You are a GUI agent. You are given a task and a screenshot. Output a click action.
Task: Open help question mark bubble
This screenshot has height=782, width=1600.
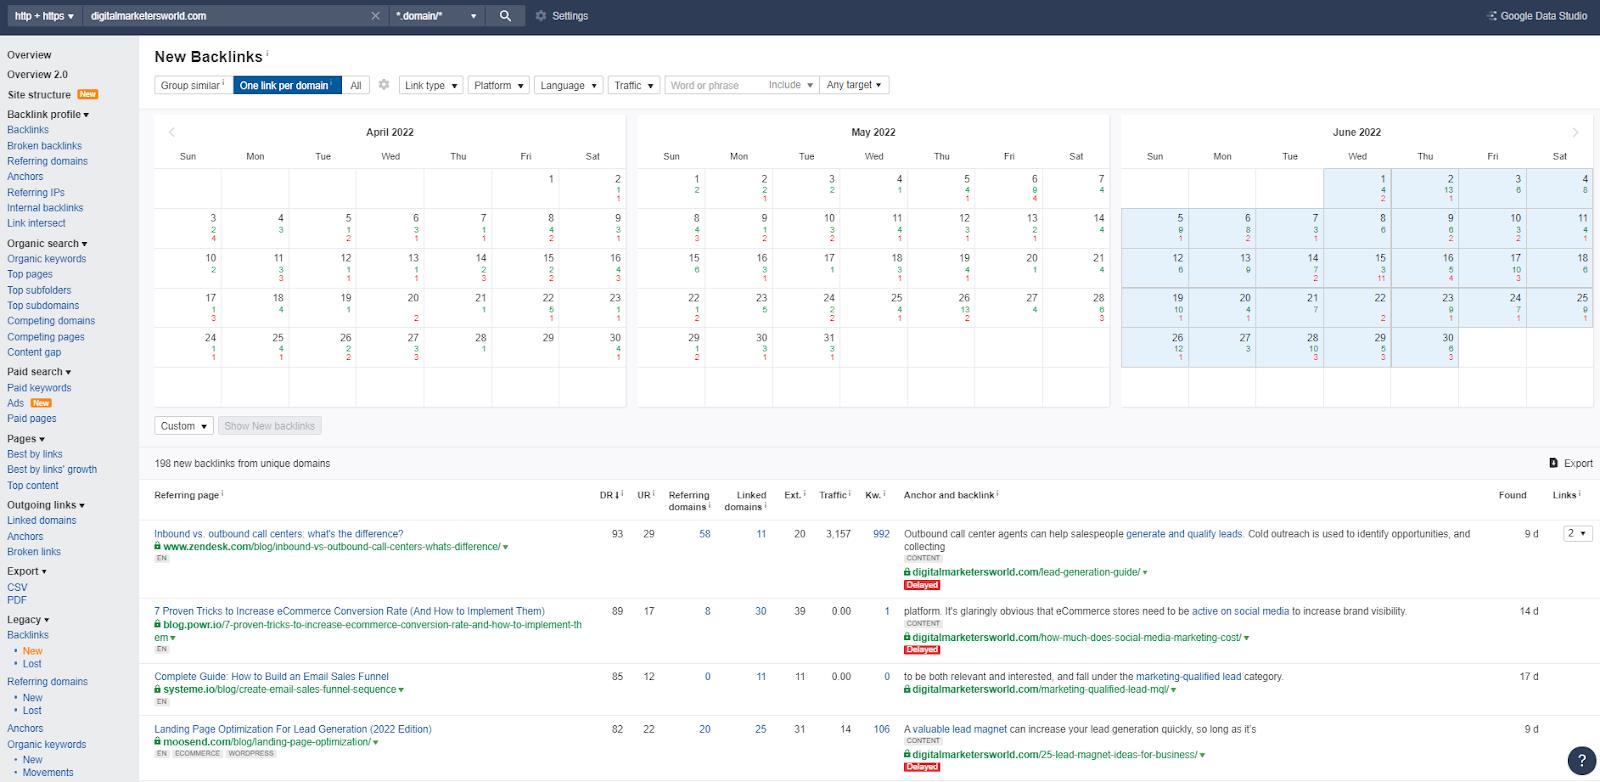click(x=1581, y=760)
